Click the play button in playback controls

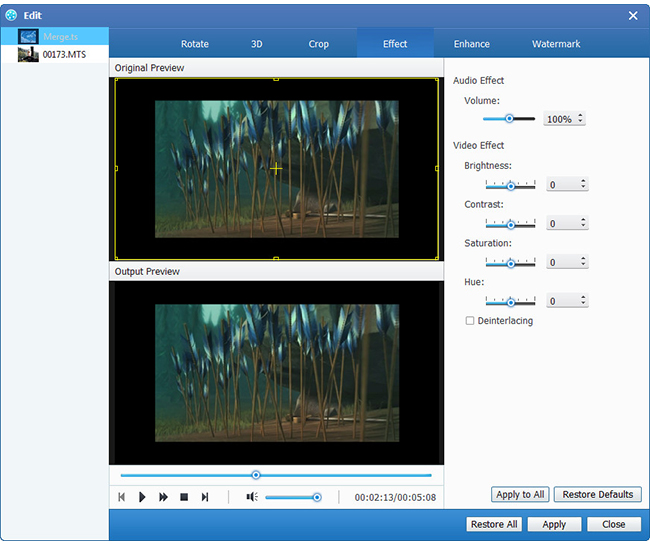coord(142,497)
